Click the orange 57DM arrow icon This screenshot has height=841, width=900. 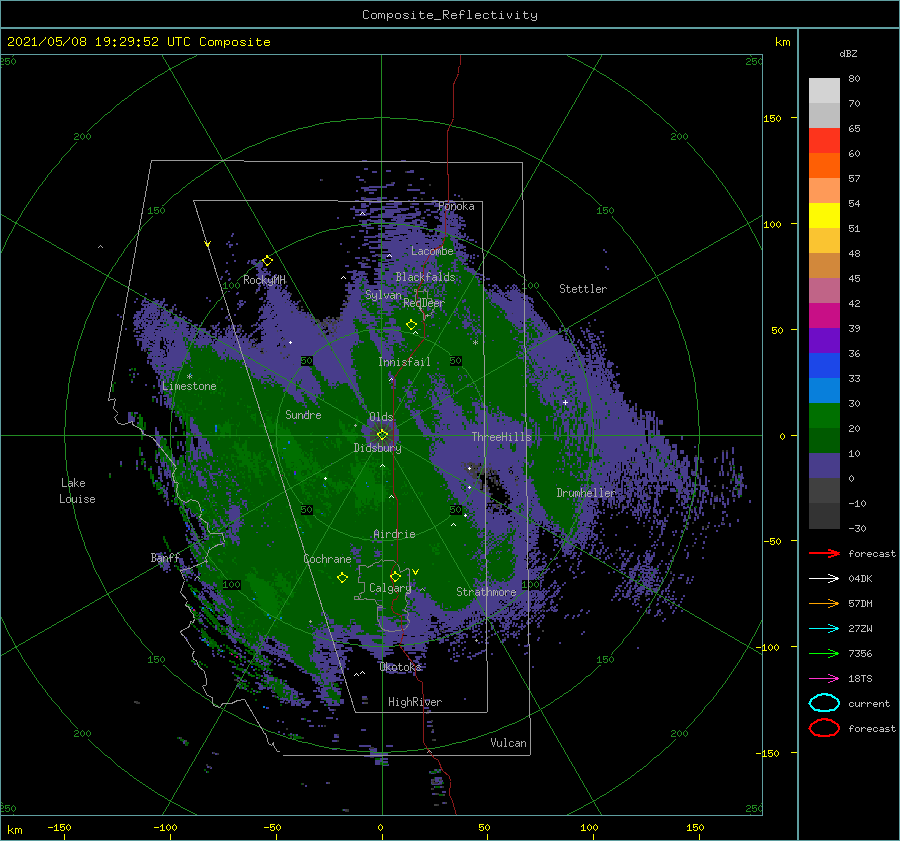824,603
